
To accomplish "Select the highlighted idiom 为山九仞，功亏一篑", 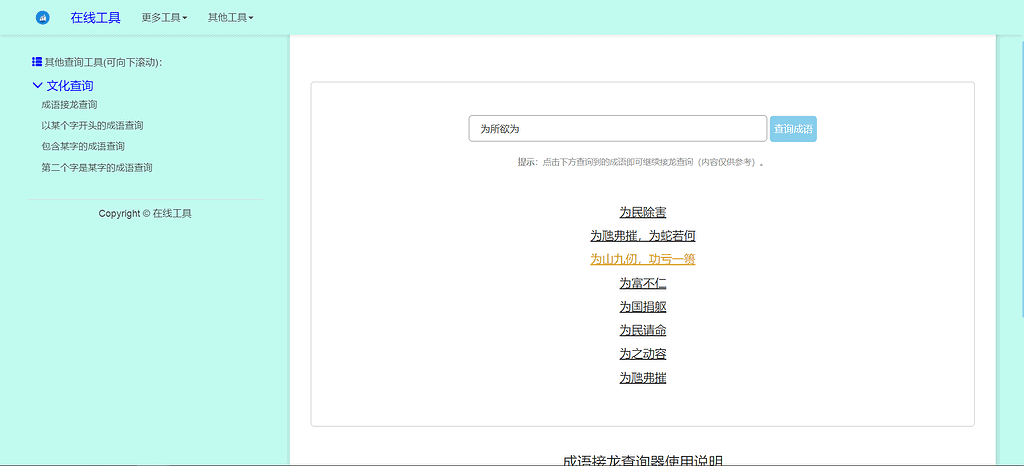I will tap(643, 259).
